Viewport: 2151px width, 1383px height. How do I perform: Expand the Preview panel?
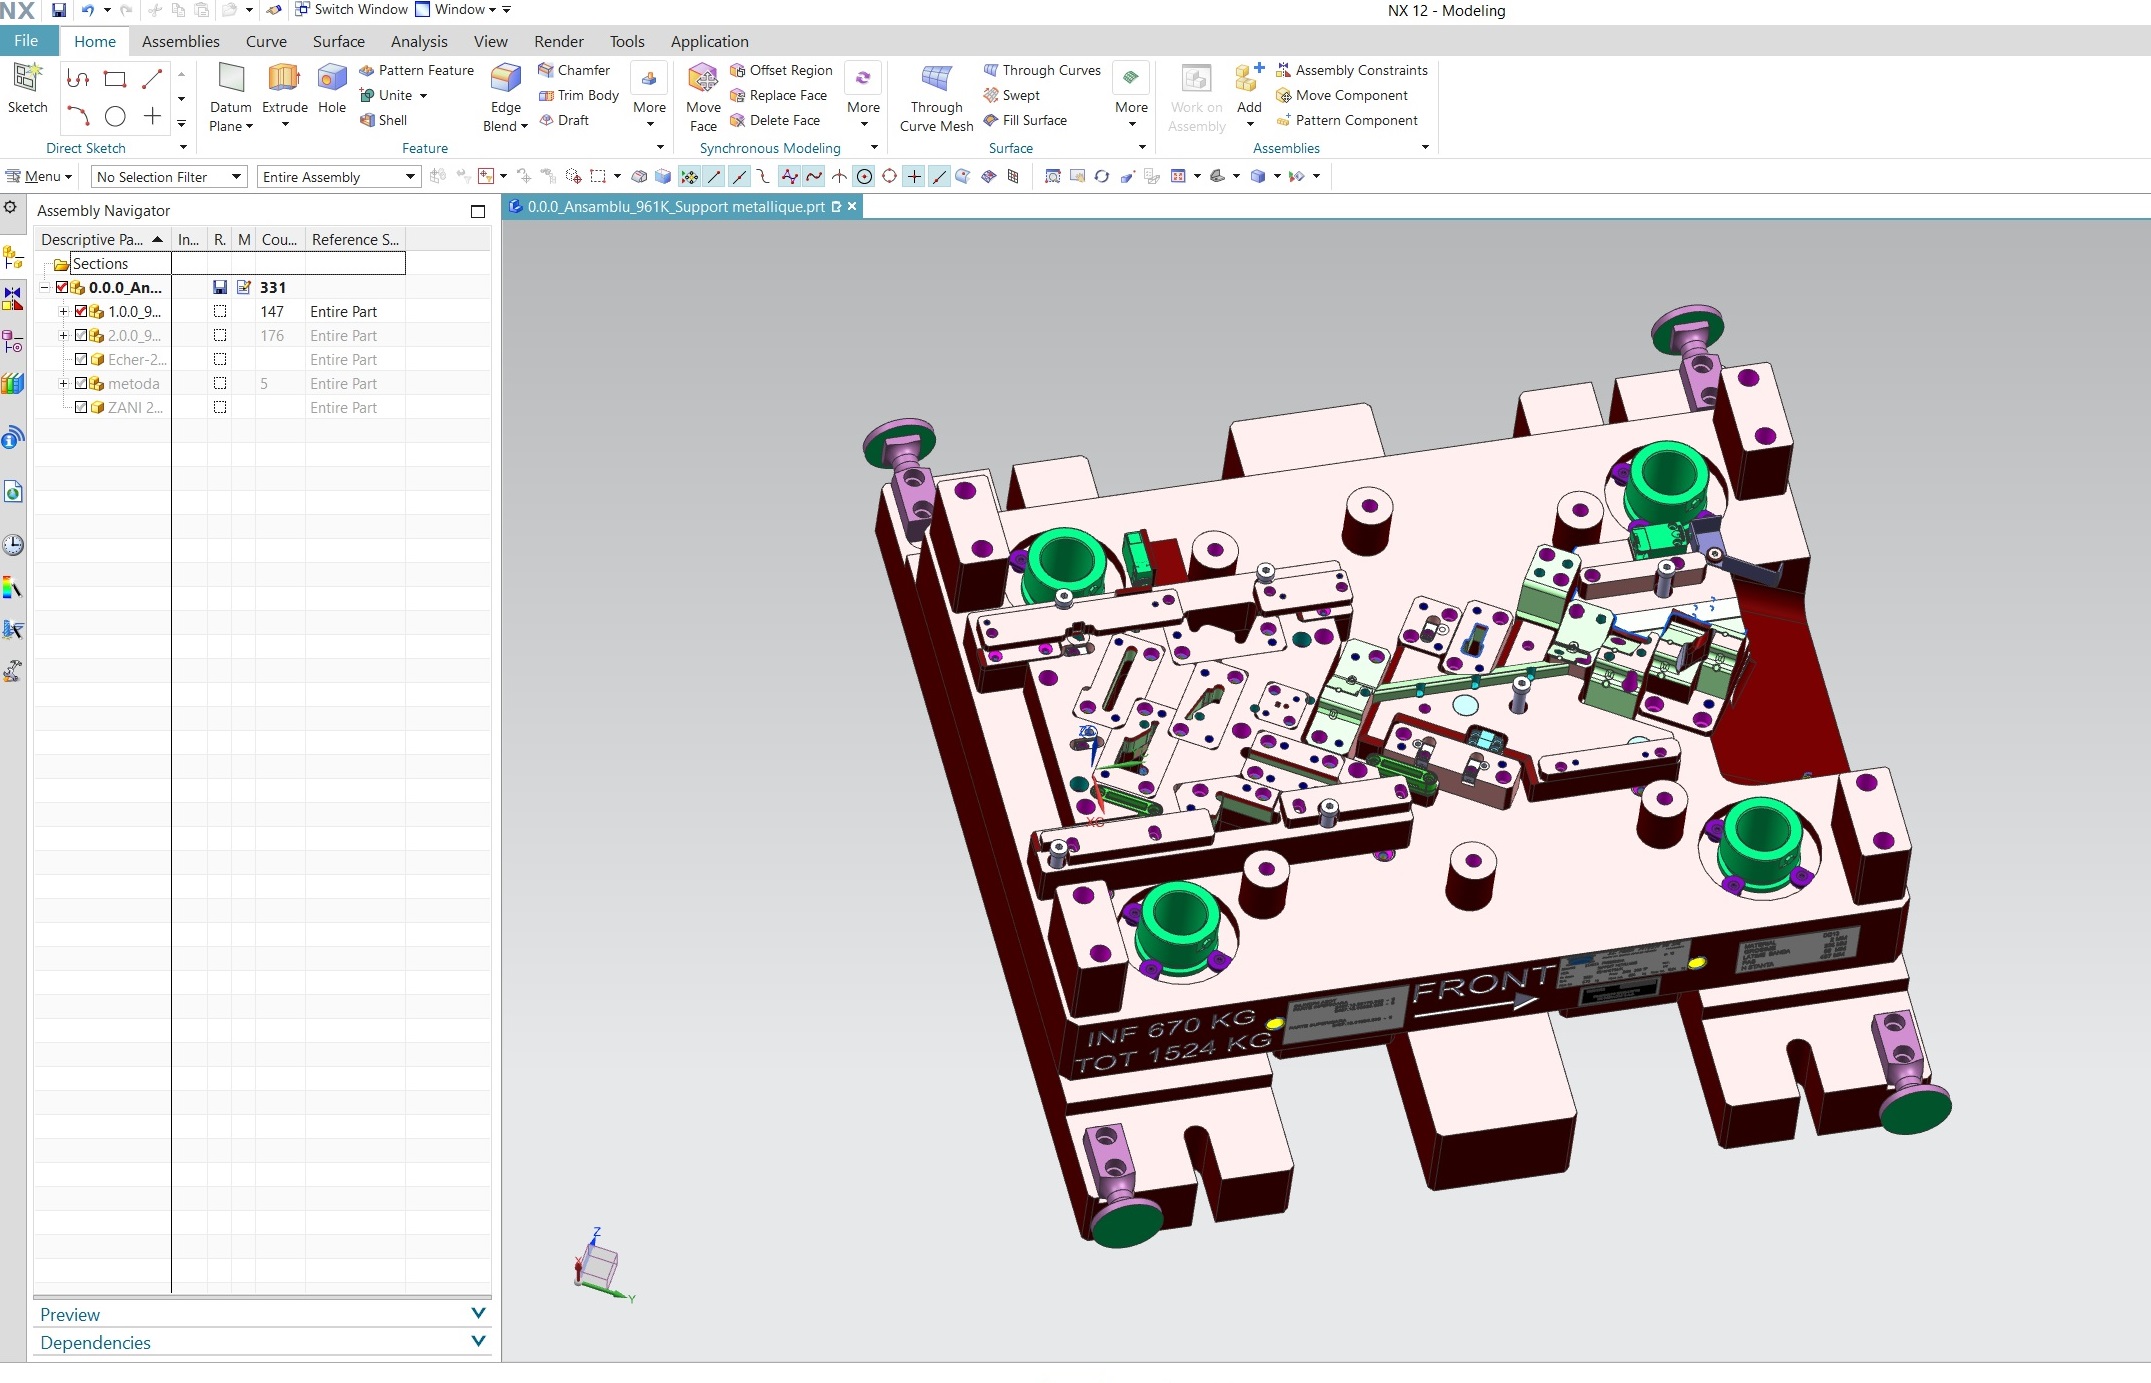point(478,1313)
